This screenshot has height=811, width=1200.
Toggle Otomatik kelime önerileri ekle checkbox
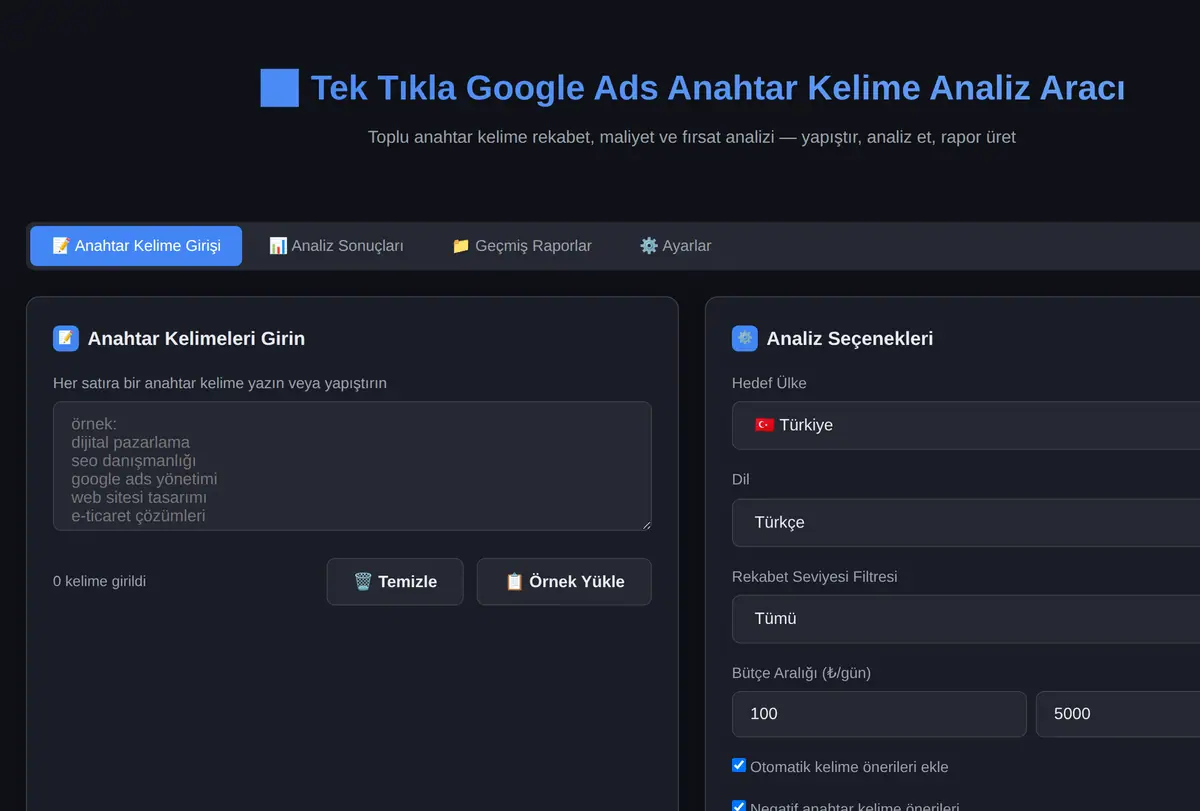(x=739, y=765)
